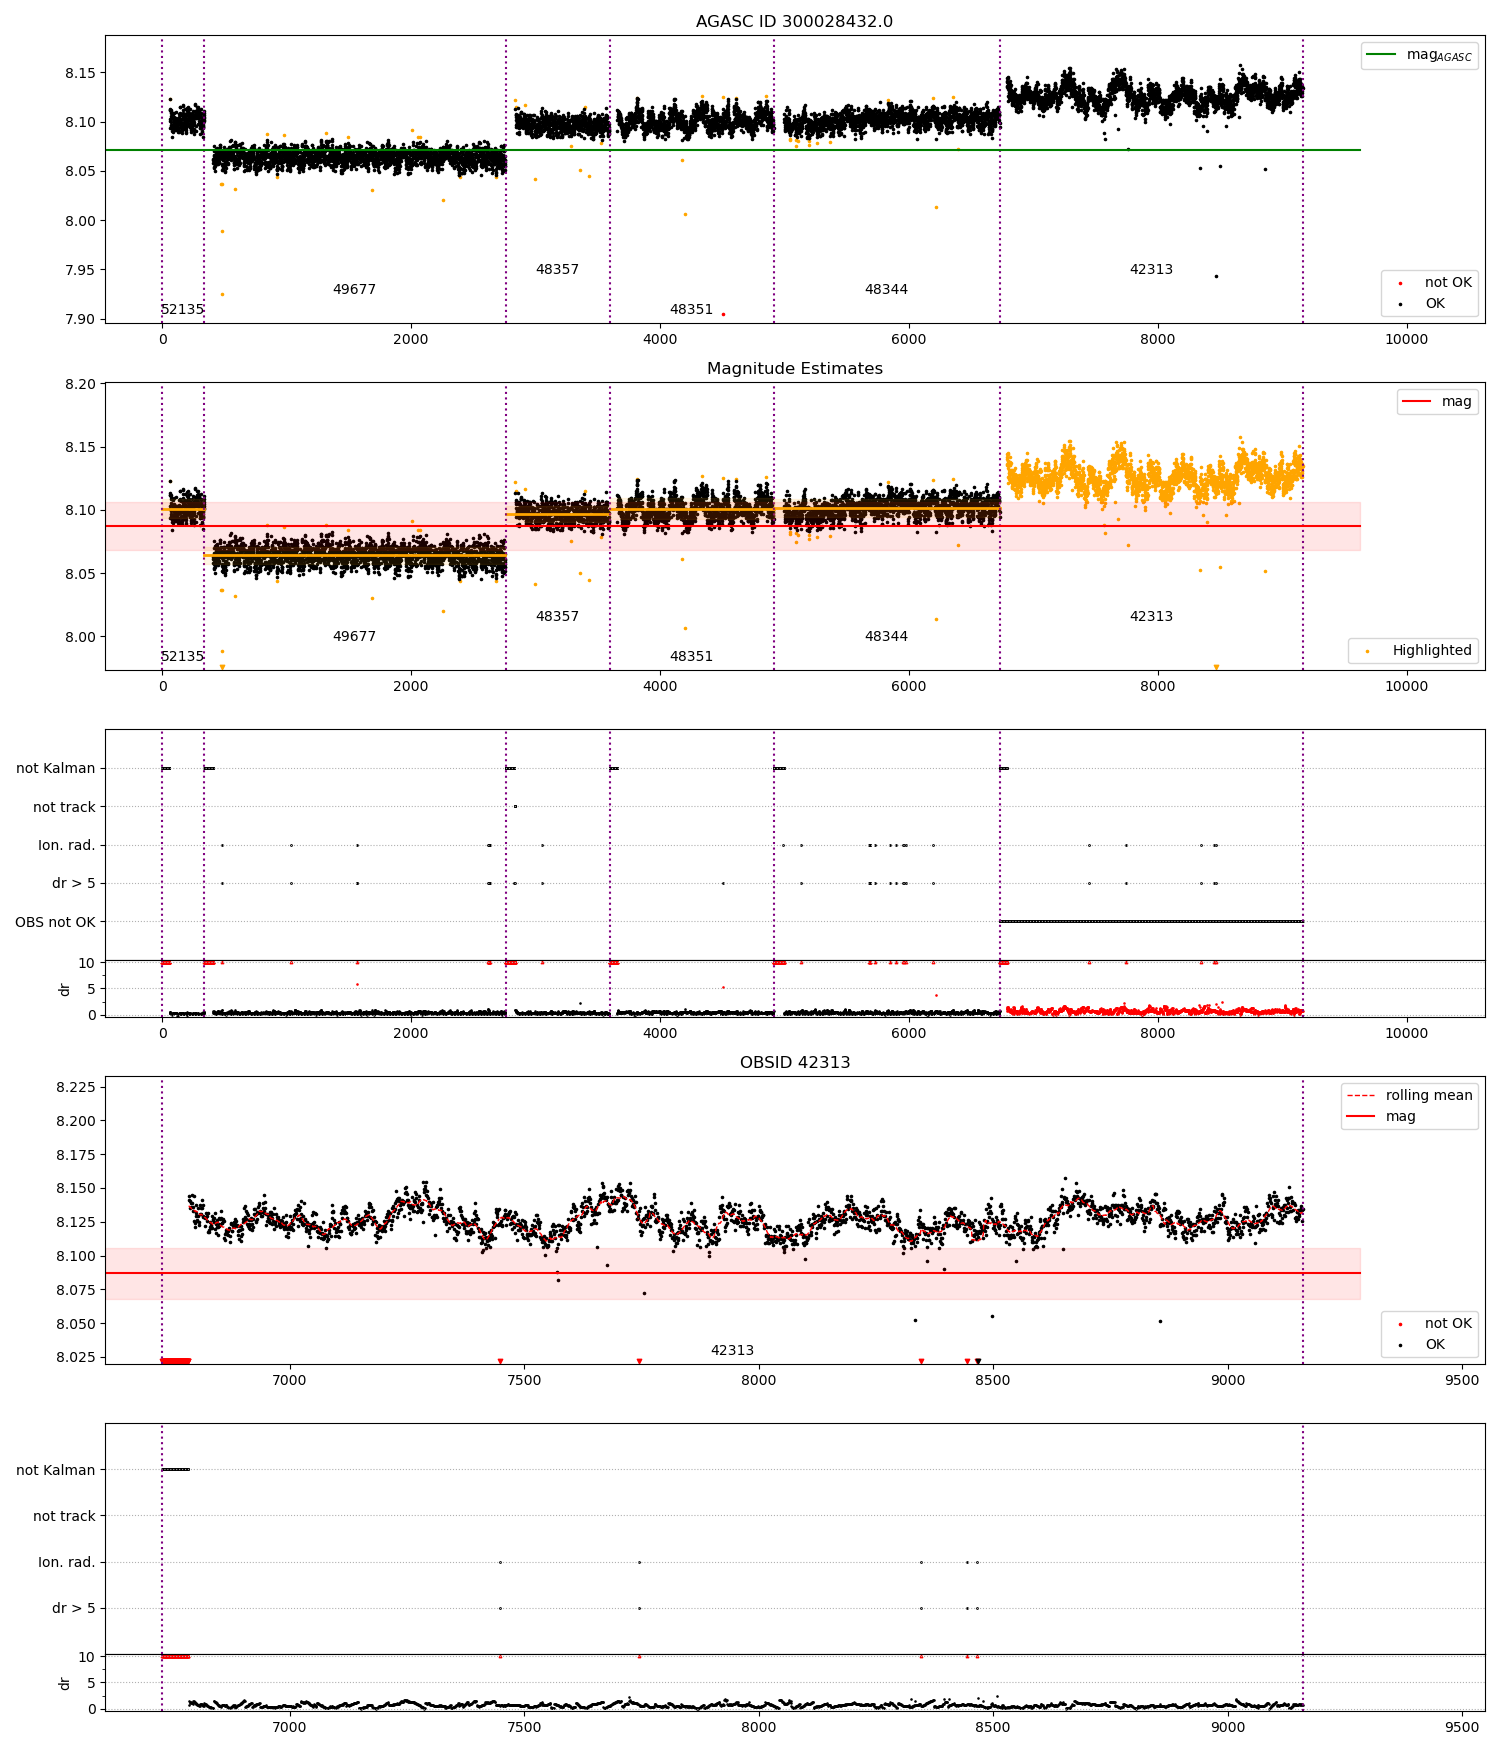The height and width of the screenshot is (1750, 1500).
Task: Click the "Highlighted" legend entry
Action: click(x=1412, y=650)
